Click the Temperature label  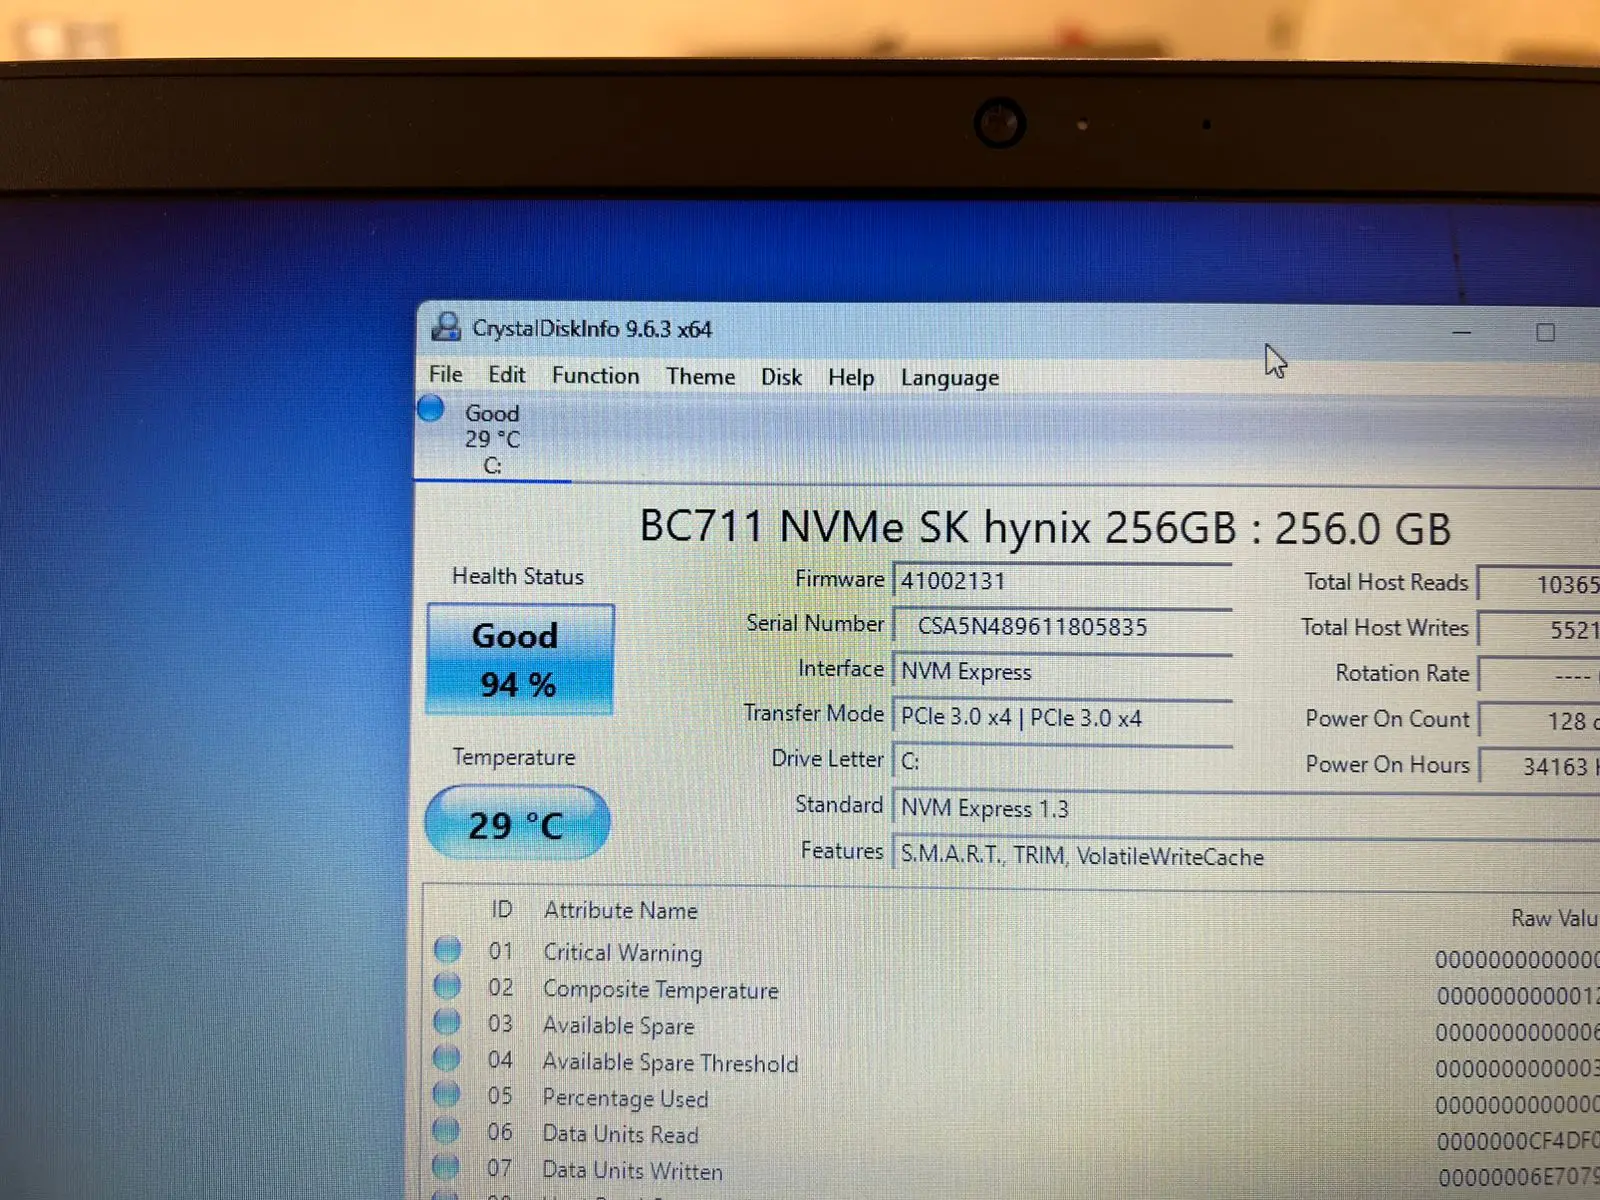[x=513, y=757]
